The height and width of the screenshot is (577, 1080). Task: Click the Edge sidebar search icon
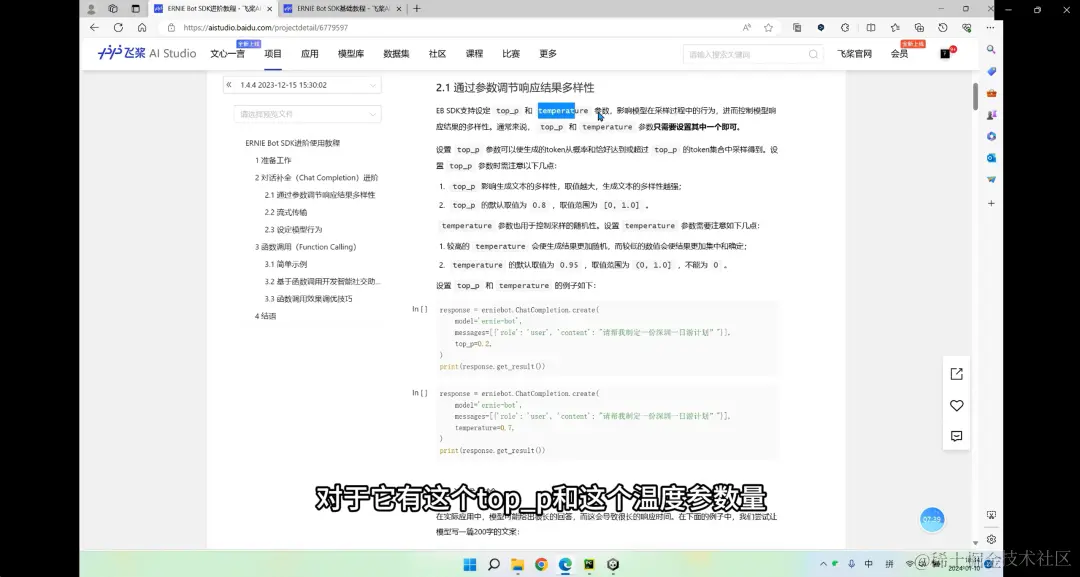(991, 50)
